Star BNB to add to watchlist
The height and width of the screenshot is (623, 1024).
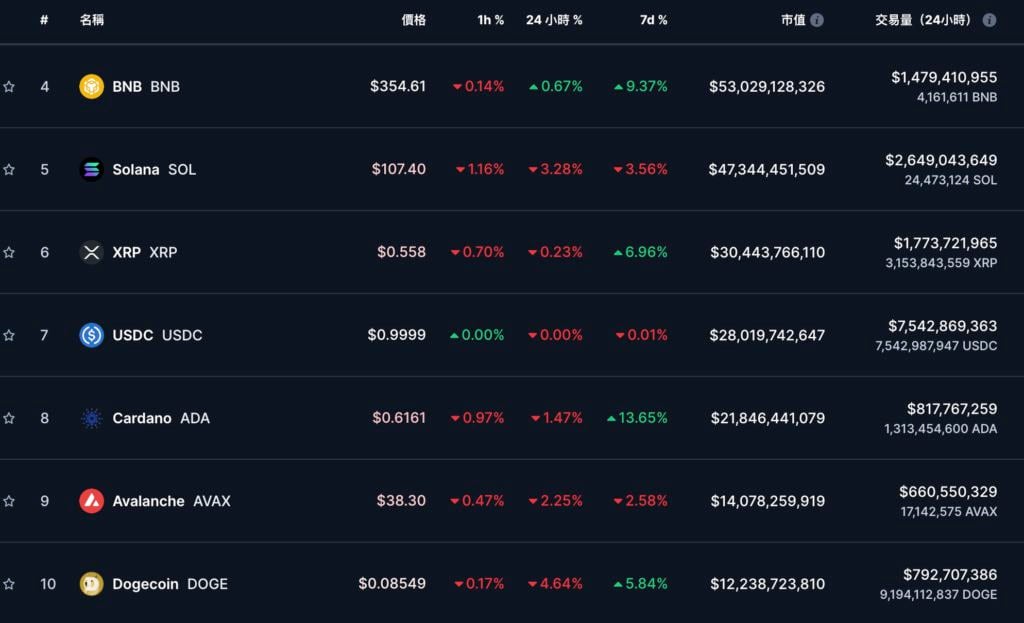pyautogui.click(x=9, y=87)
